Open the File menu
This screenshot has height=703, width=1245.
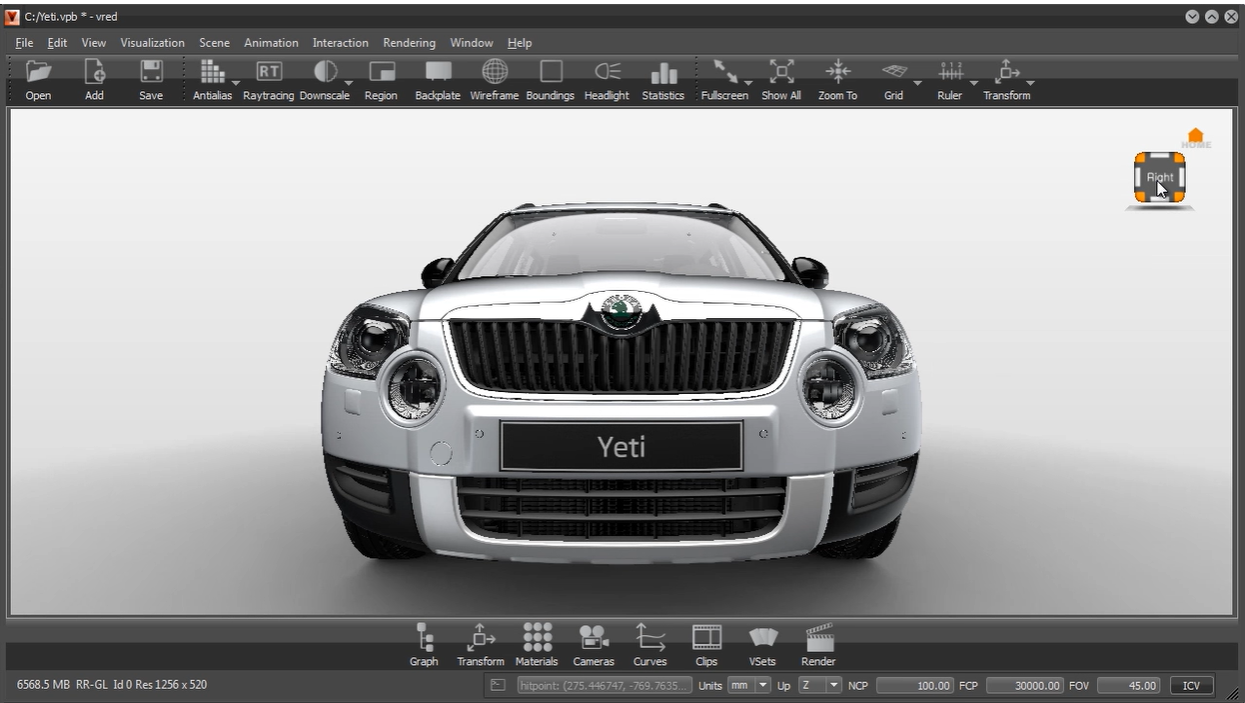point(24,43)
